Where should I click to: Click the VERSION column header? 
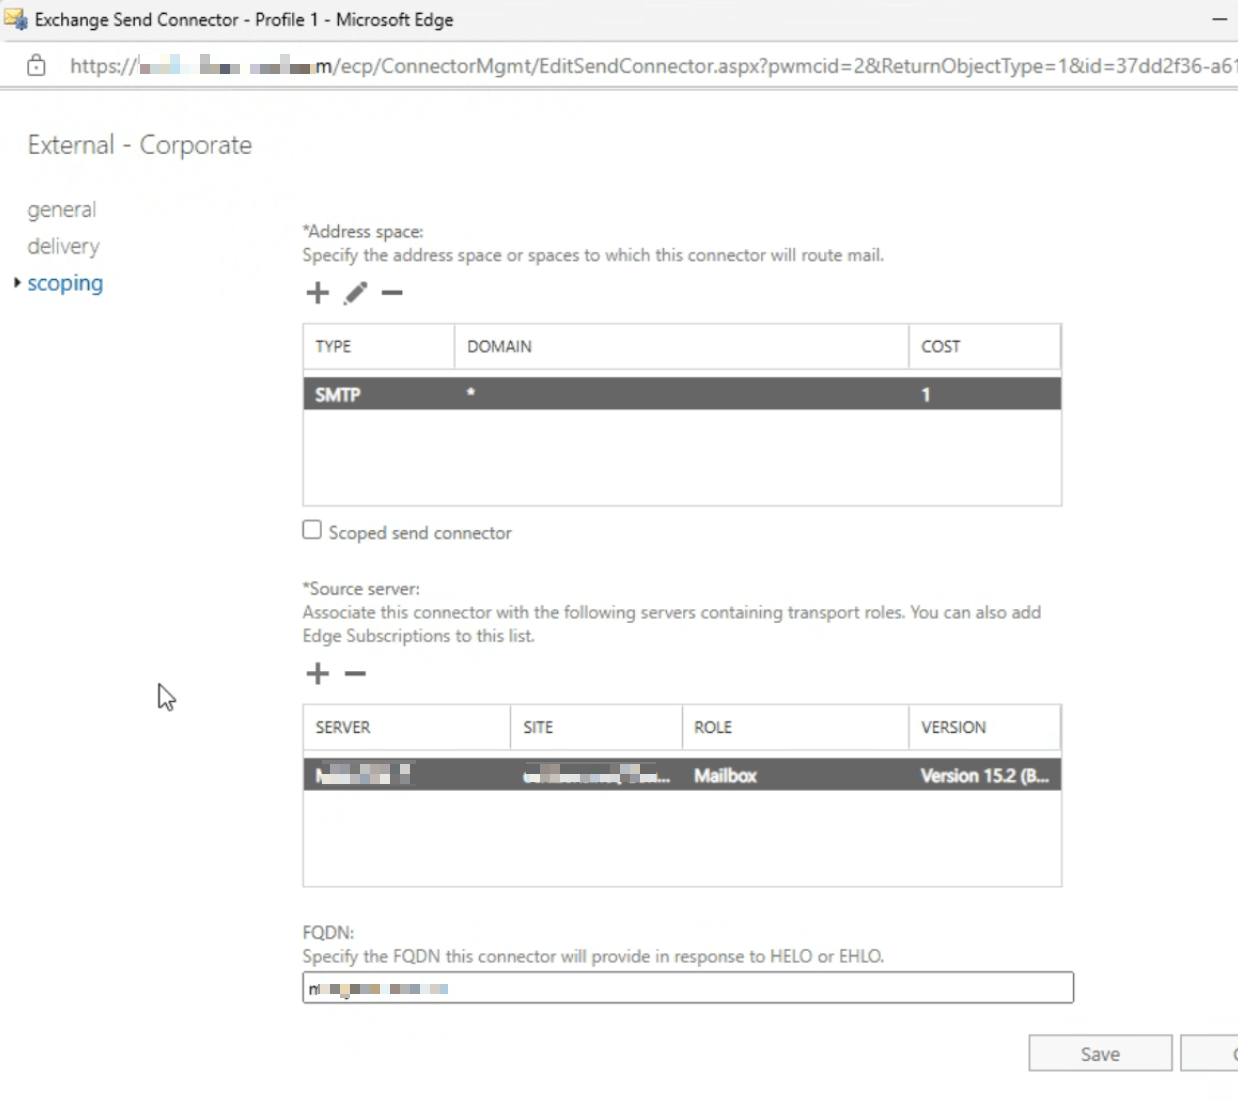tap(985, 727)
